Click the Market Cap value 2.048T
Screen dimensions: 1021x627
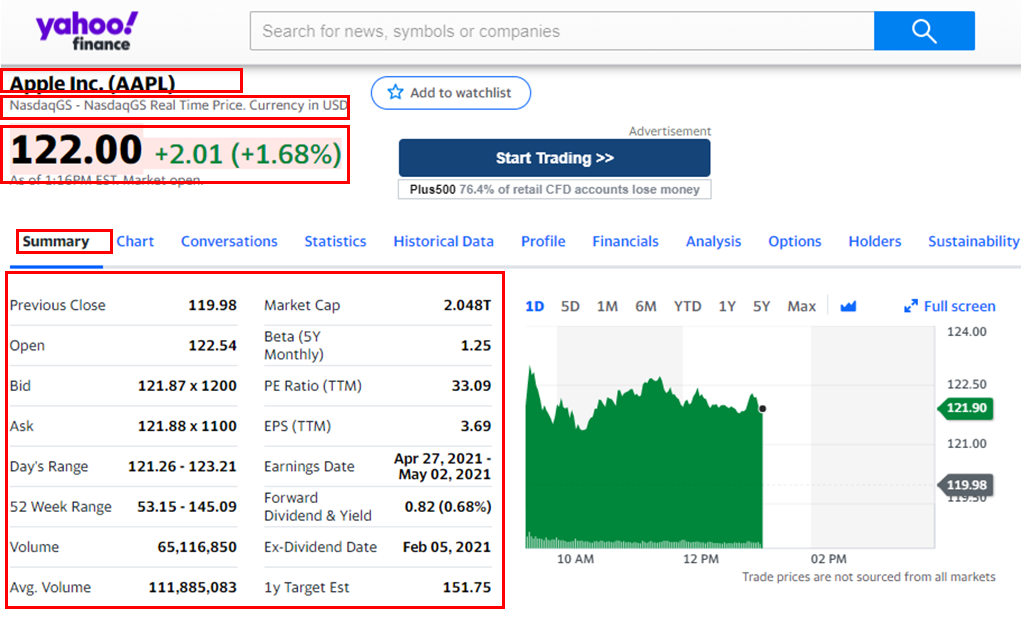pos(468,305)
